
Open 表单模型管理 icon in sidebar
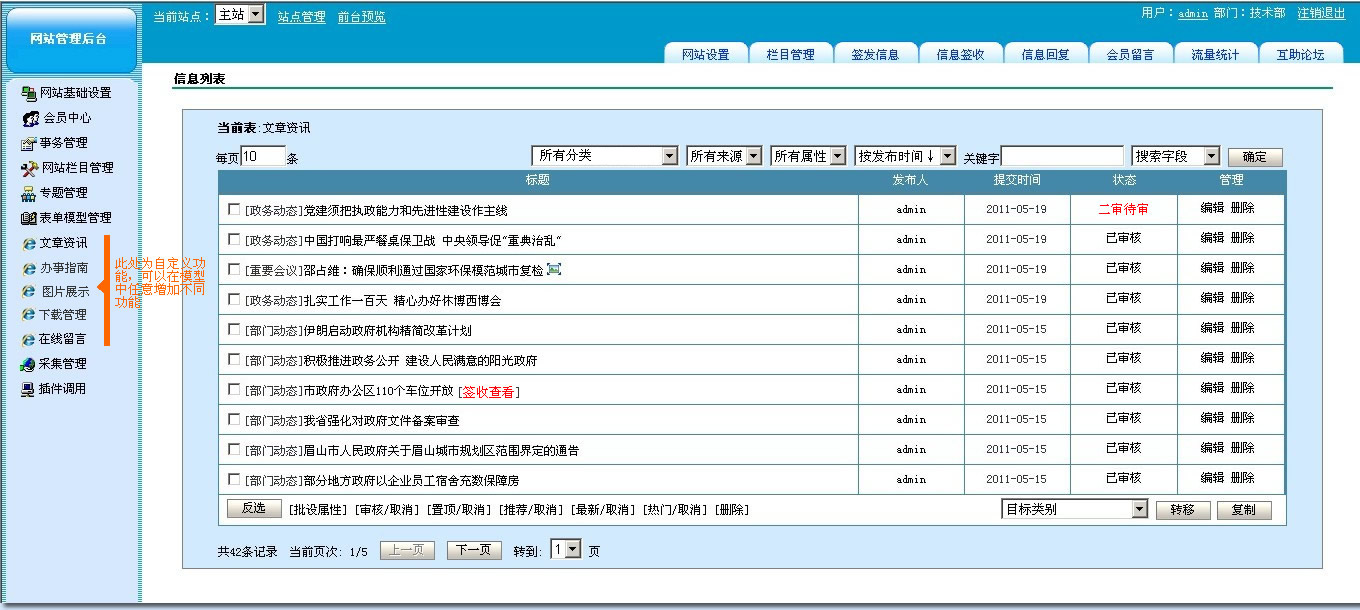click(x=28, y=218)
